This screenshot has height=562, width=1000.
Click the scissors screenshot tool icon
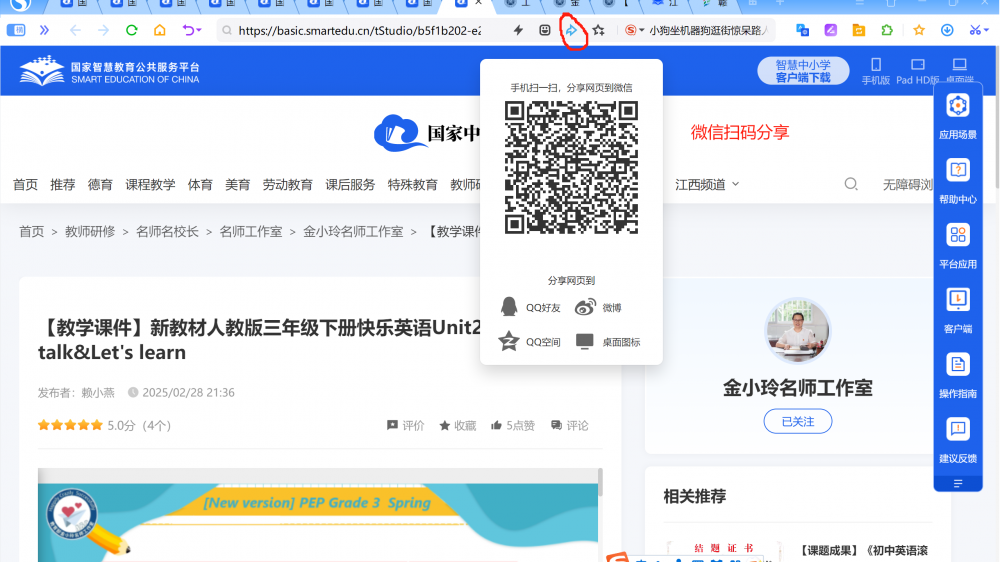coord(974,30)
